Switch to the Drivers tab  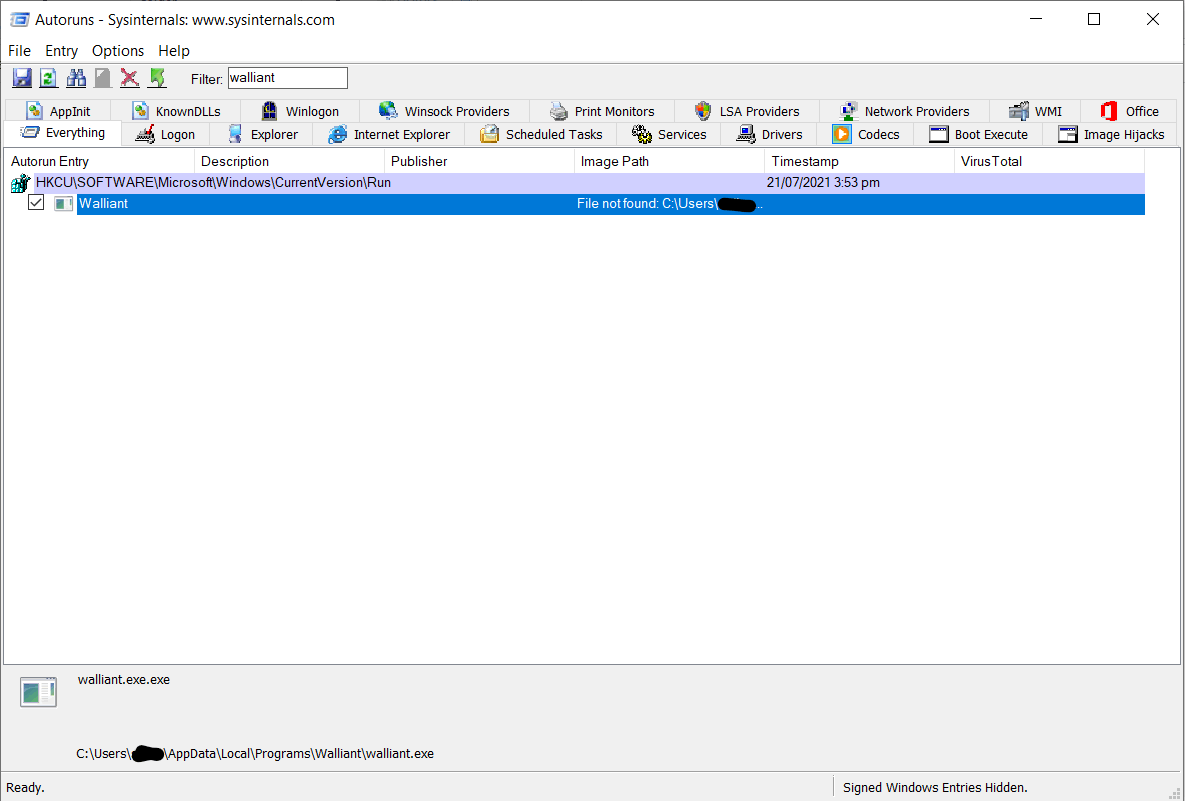coord(769,135)
